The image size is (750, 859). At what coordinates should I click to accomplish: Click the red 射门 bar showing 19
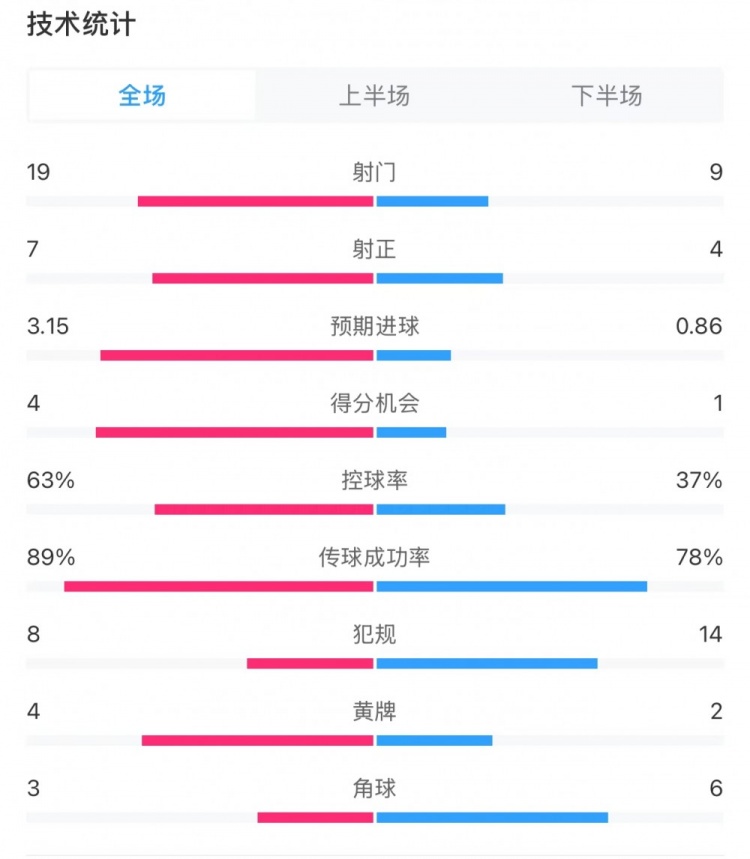(255, 201)
